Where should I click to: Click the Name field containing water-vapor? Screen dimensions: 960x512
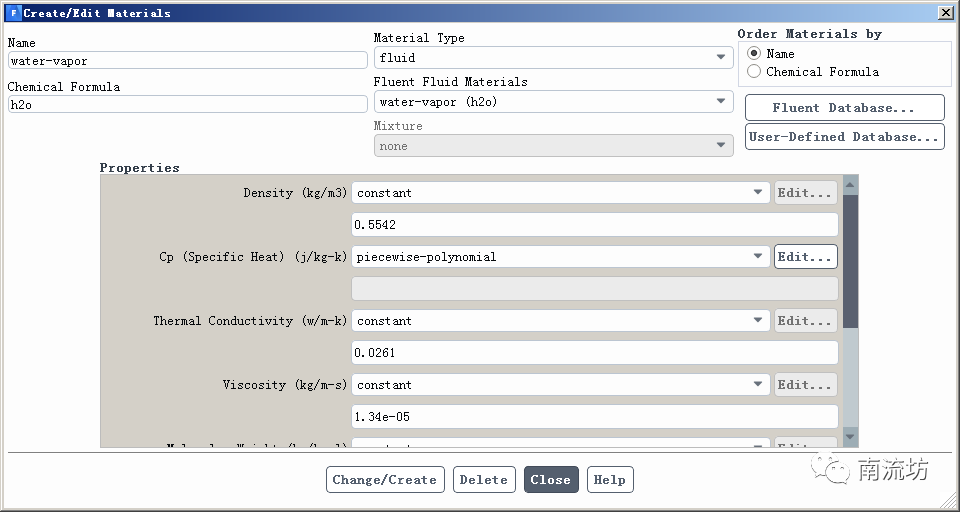pos(187,61)
